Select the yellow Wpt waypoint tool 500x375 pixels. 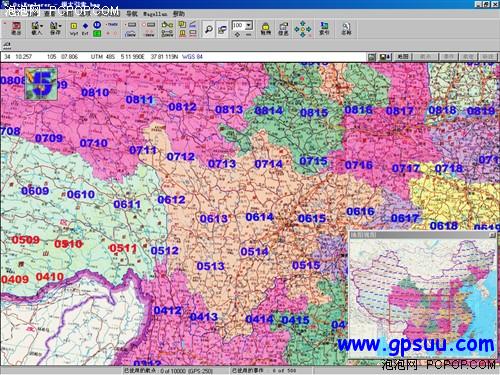74,26
